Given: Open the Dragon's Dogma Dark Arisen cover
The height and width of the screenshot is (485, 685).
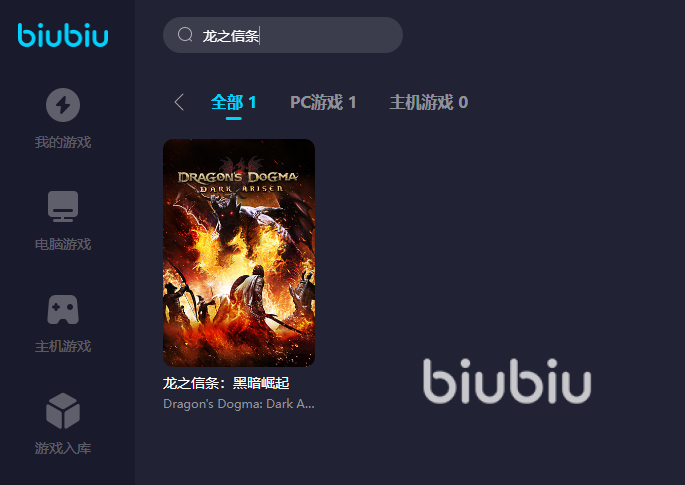Looking at the screenshot, I should pyautogui.click(x=239, y=253).
